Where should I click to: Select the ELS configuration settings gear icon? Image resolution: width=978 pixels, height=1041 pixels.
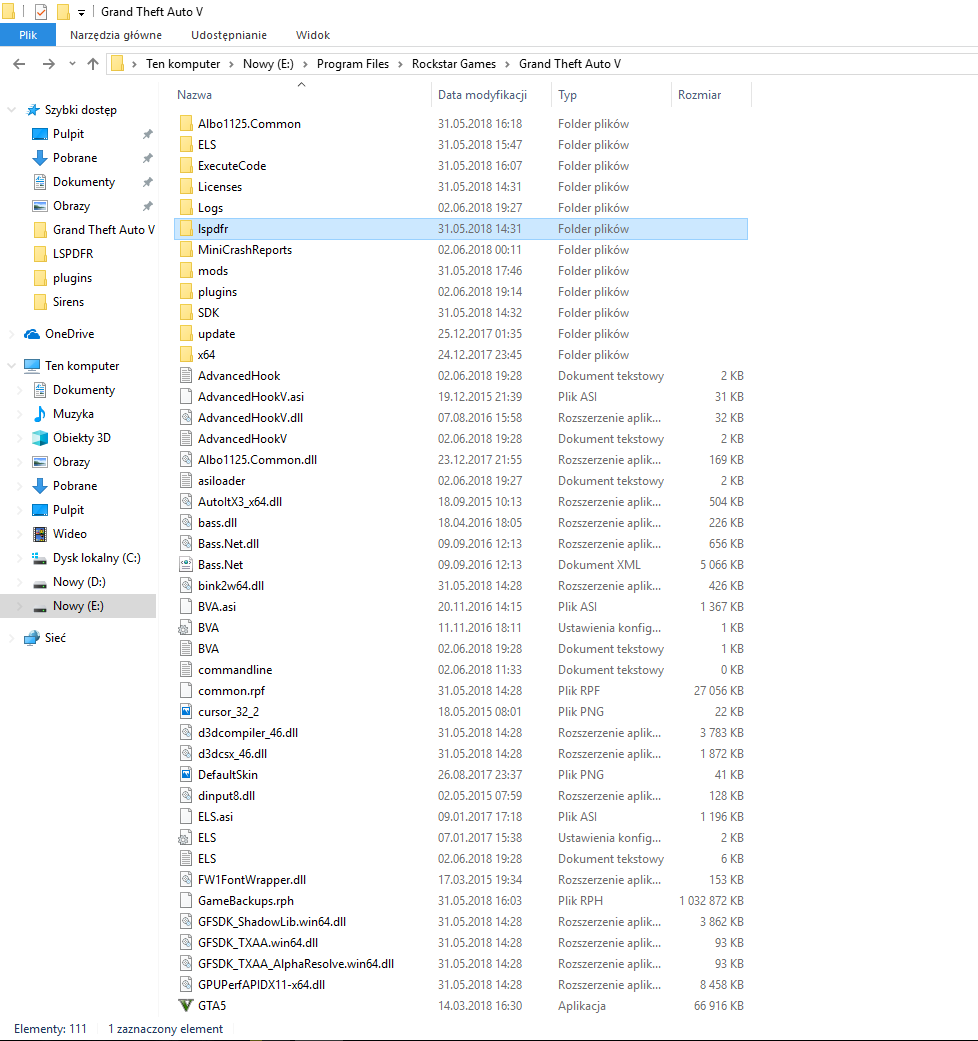pos(186,837)
